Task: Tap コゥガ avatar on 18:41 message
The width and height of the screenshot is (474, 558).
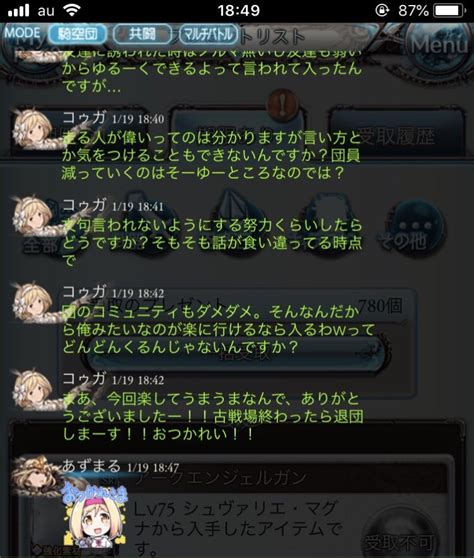Action: [34, 216]
